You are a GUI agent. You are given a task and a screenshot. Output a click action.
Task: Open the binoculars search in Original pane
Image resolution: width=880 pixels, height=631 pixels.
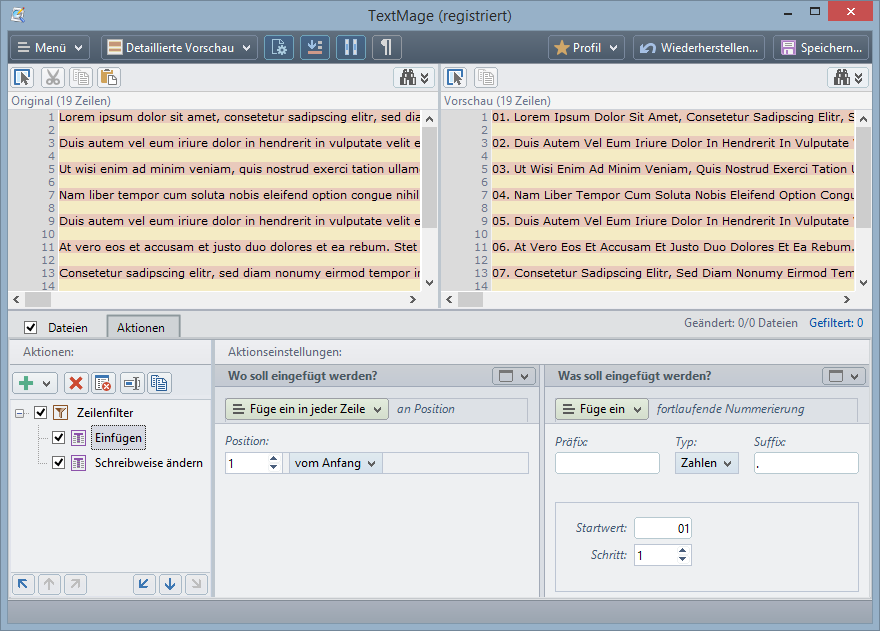tap(413, 78)
